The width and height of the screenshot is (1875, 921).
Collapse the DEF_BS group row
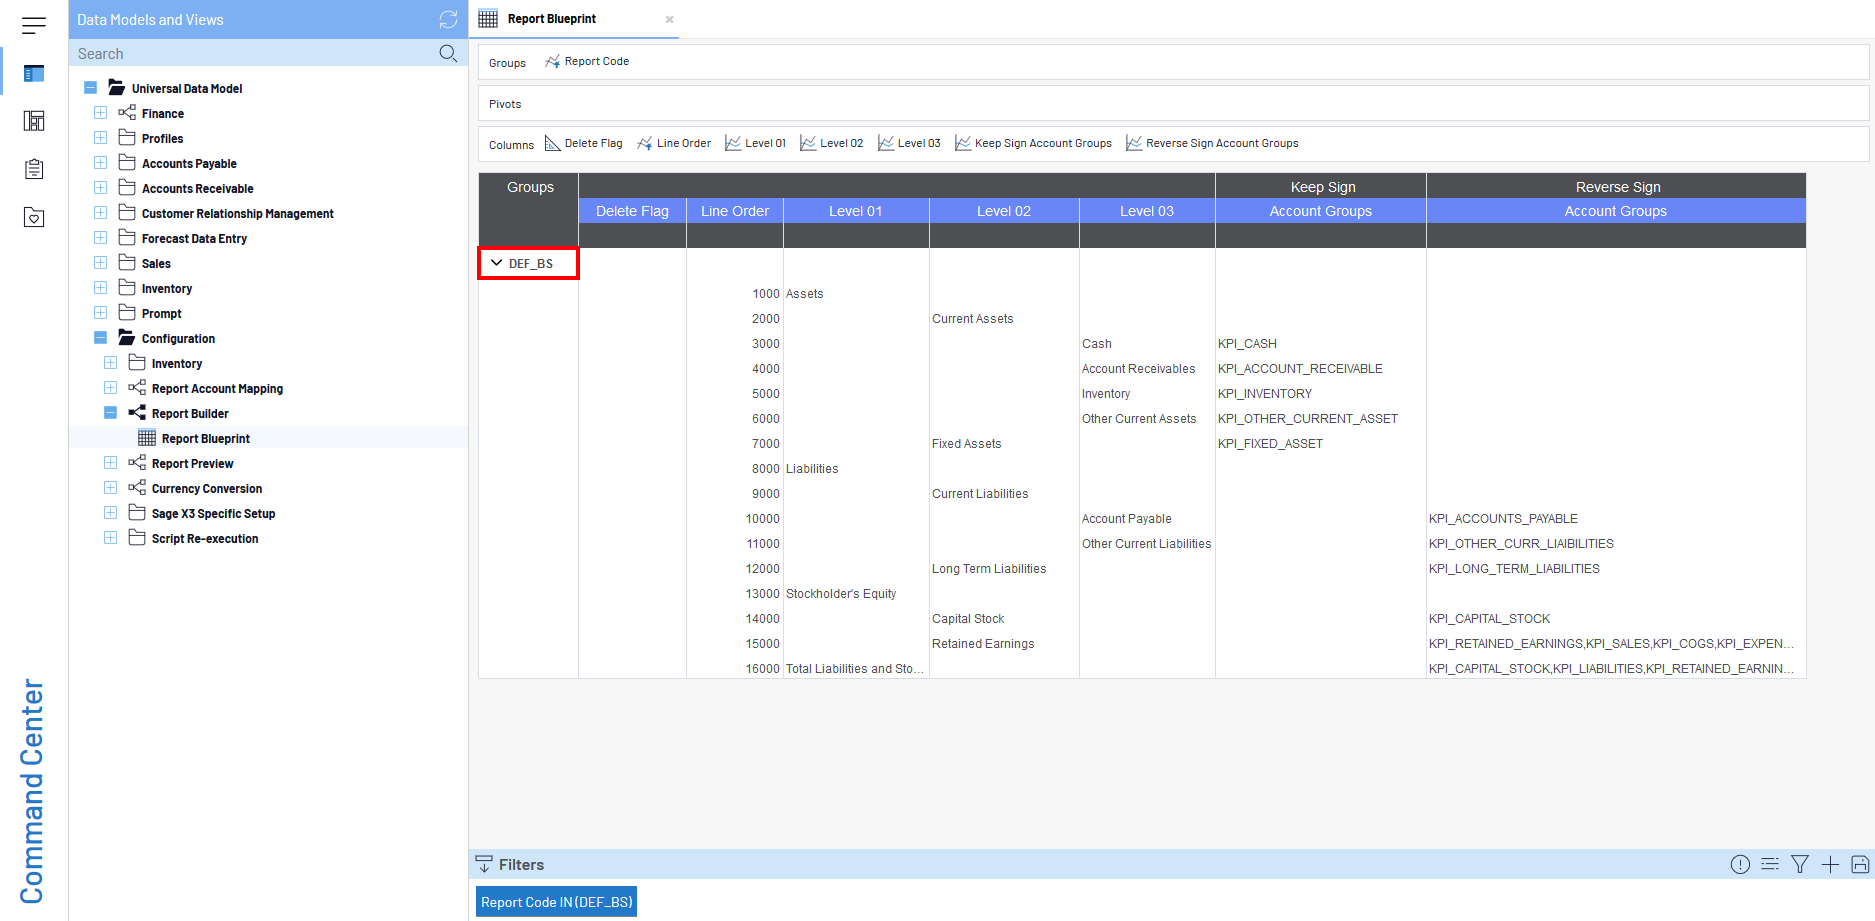(x=496, y=263)
